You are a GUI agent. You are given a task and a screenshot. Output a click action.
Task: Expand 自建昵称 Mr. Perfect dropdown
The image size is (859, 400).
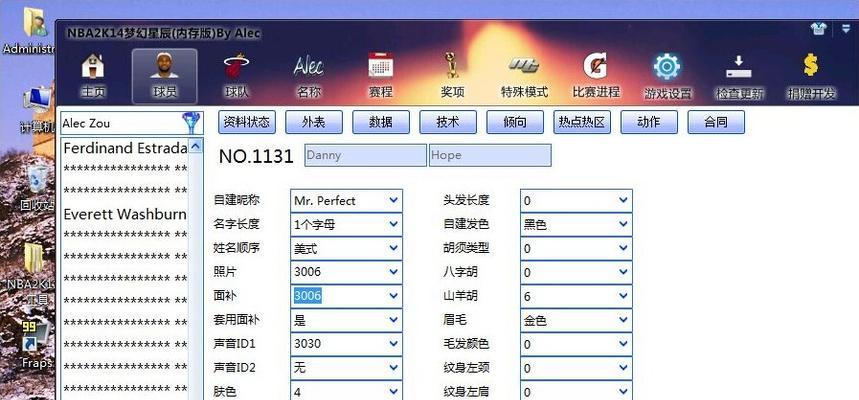393,201
